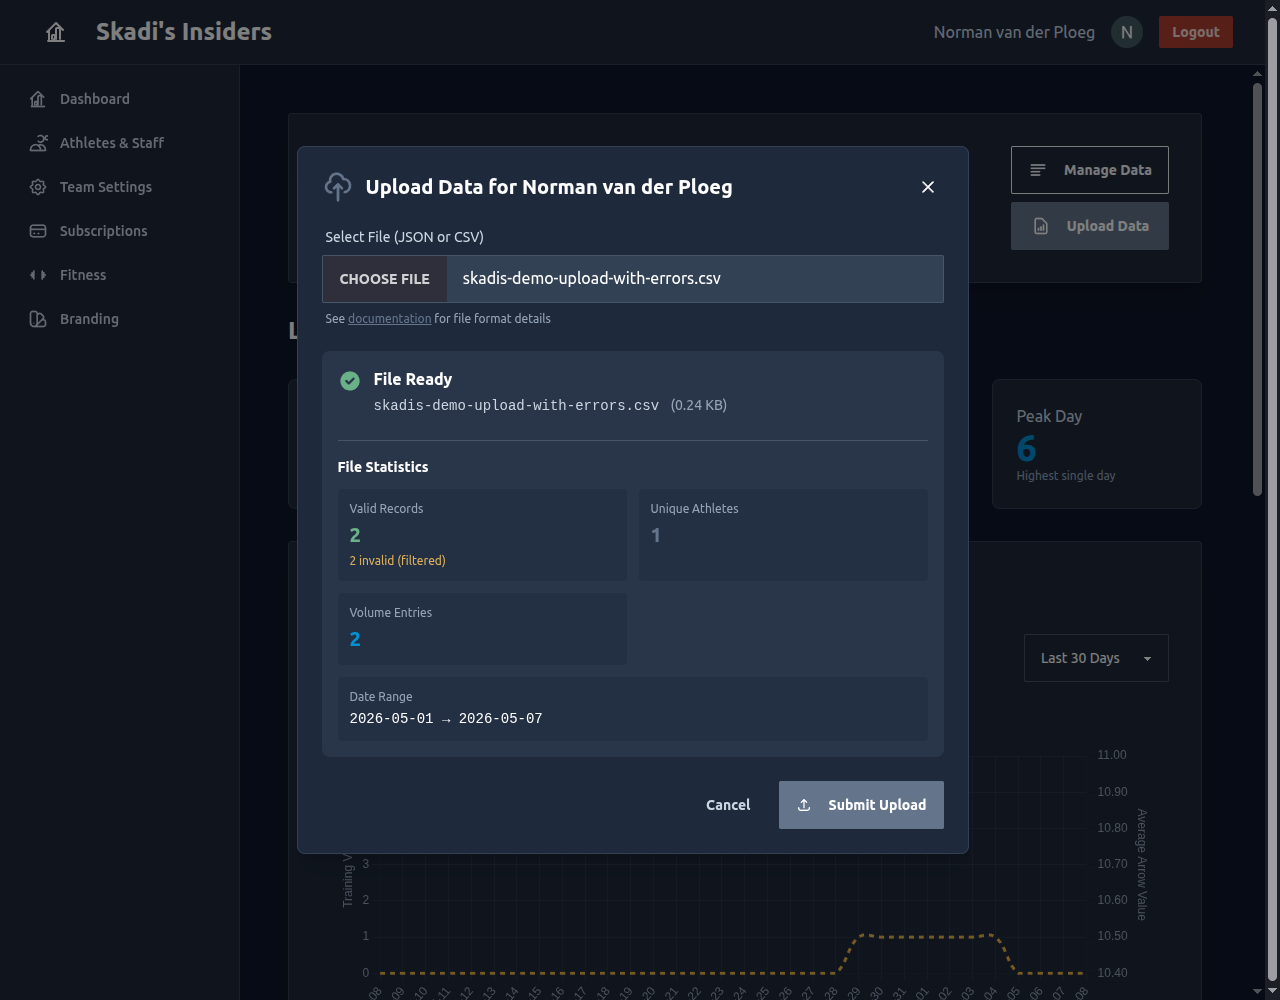Click the Team Settings gear icon
Image resolution: width=1280 pixels, height=1000 pixels.
click(38, 187)
